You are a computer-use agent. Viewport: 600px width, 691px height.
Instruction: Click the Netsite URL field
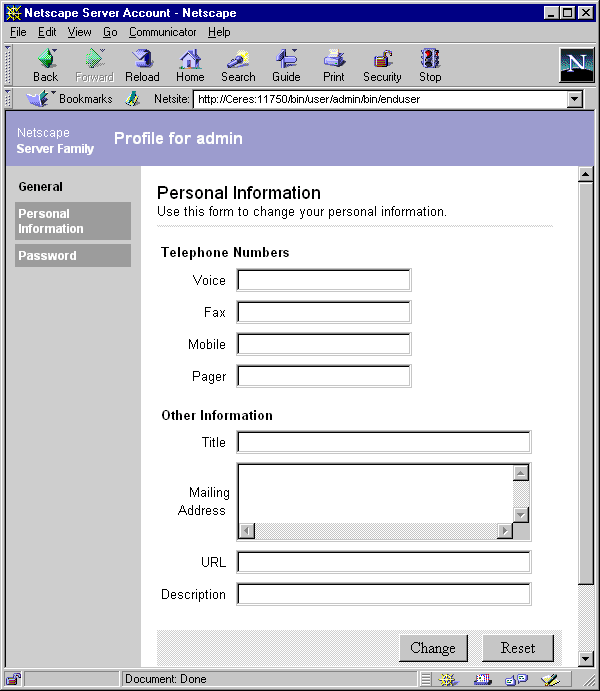(380, 99)
